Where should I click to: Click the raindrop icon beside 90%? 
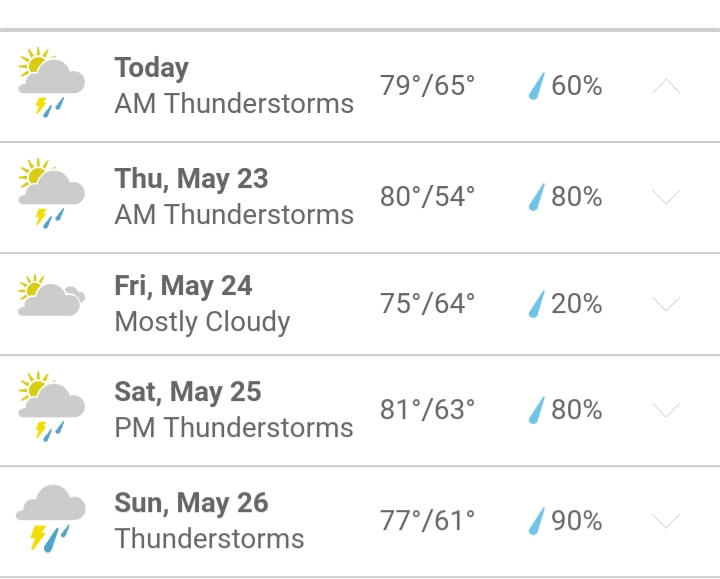pos(536,521)
